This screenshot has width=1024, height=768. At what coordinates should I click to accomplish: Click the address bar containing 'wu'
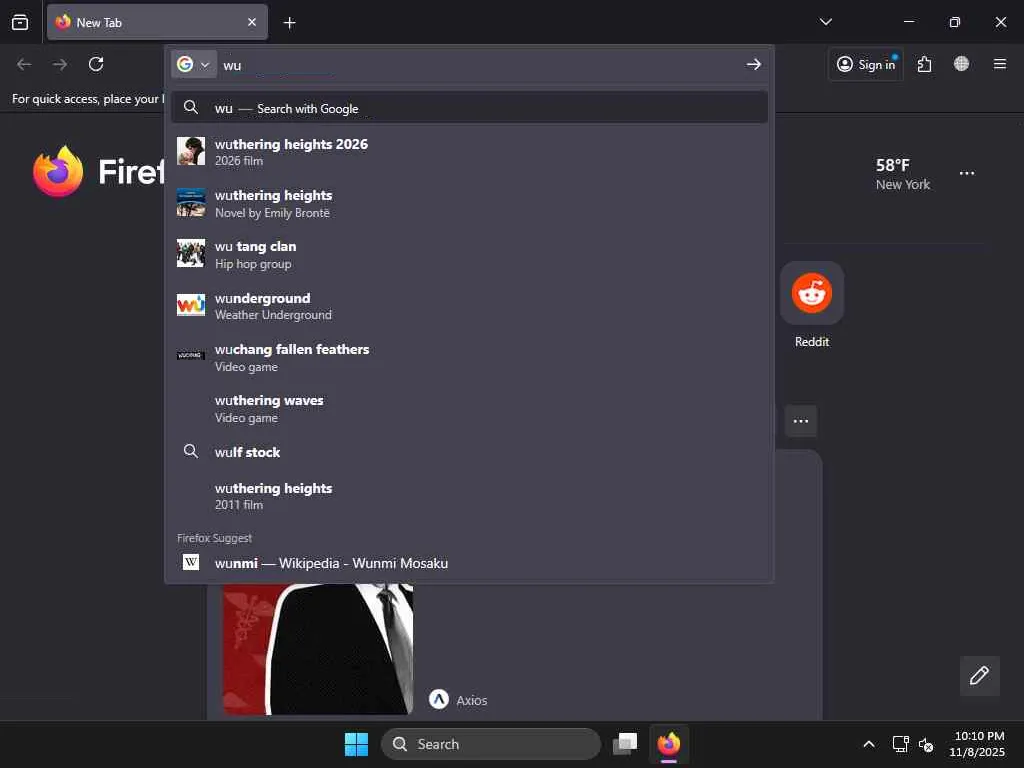click(x=480, y=65)
